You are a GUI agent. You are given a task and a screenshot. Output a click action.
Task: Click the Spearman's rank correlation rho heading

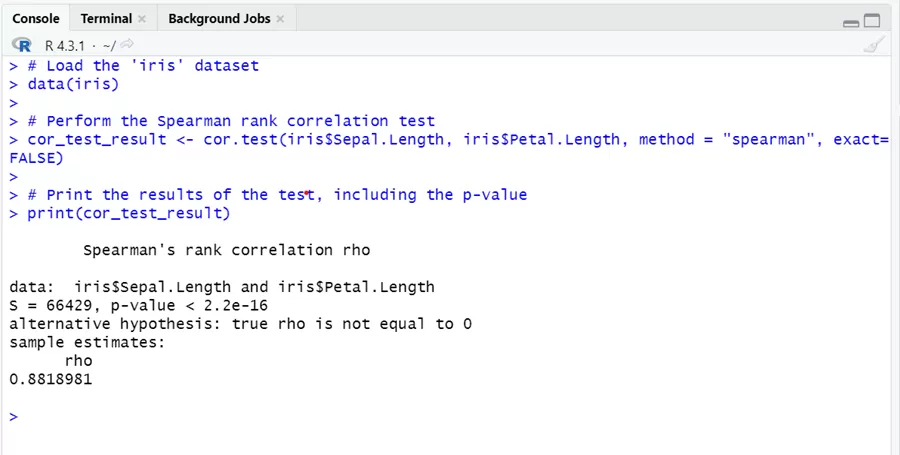coord(226,250)
